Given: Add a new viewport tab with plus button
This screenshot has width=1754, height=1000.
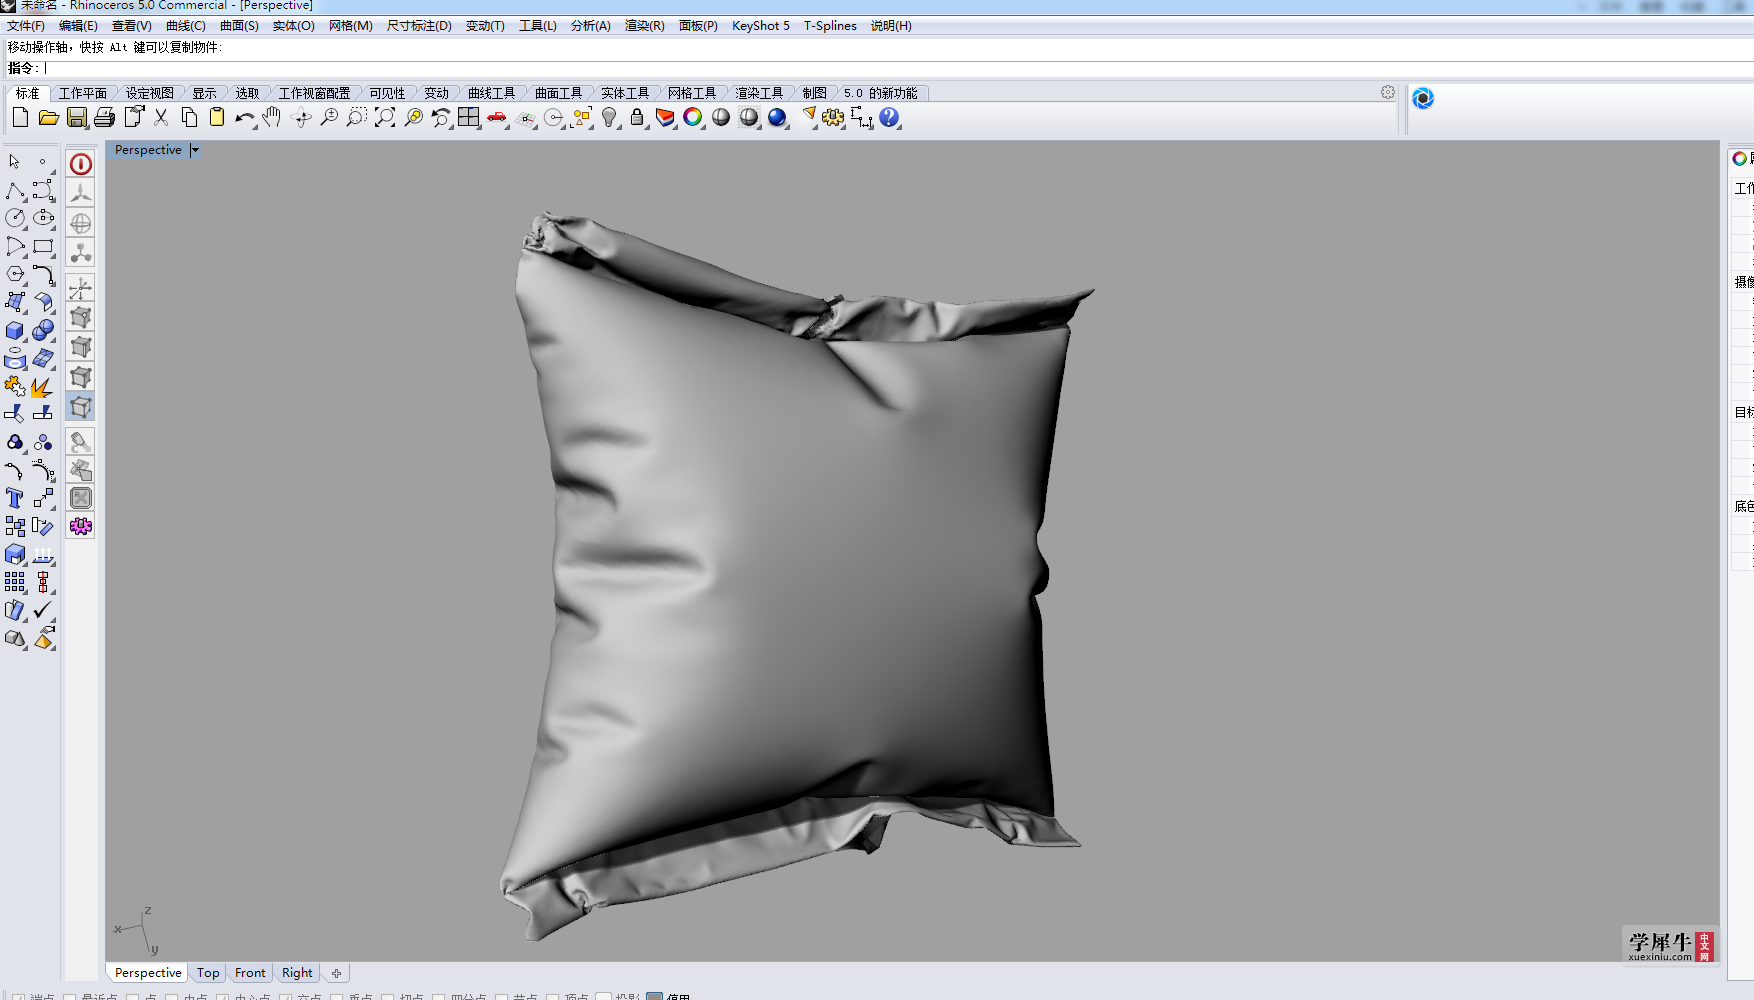Looking at the screenshot, I should (337, 973).
